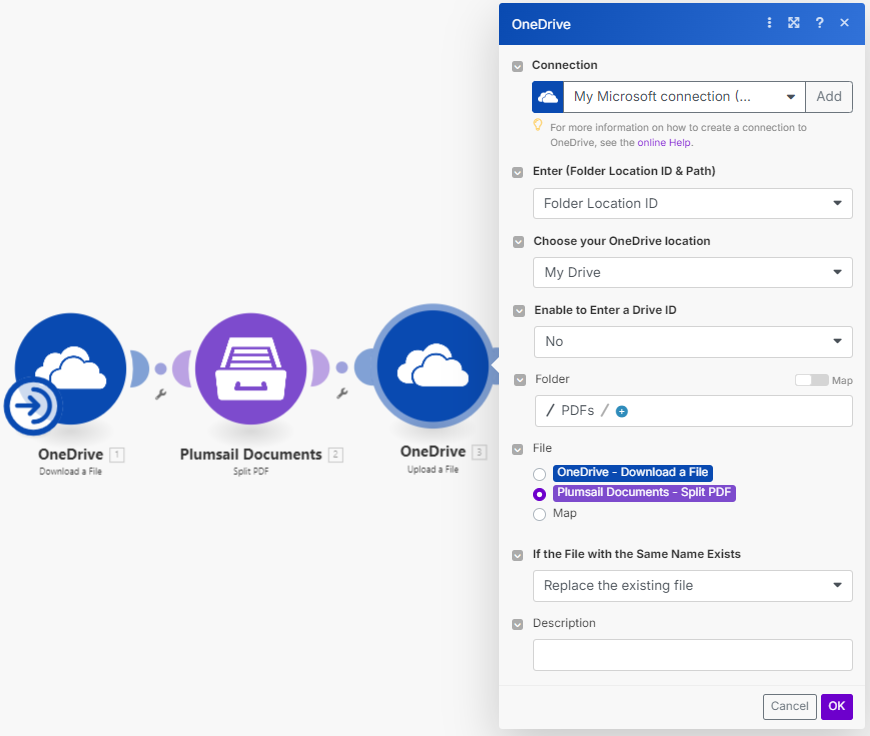This screenshot has width=870, height=736.
Task: Collapse the Folder field
Action: click(520, 380)
